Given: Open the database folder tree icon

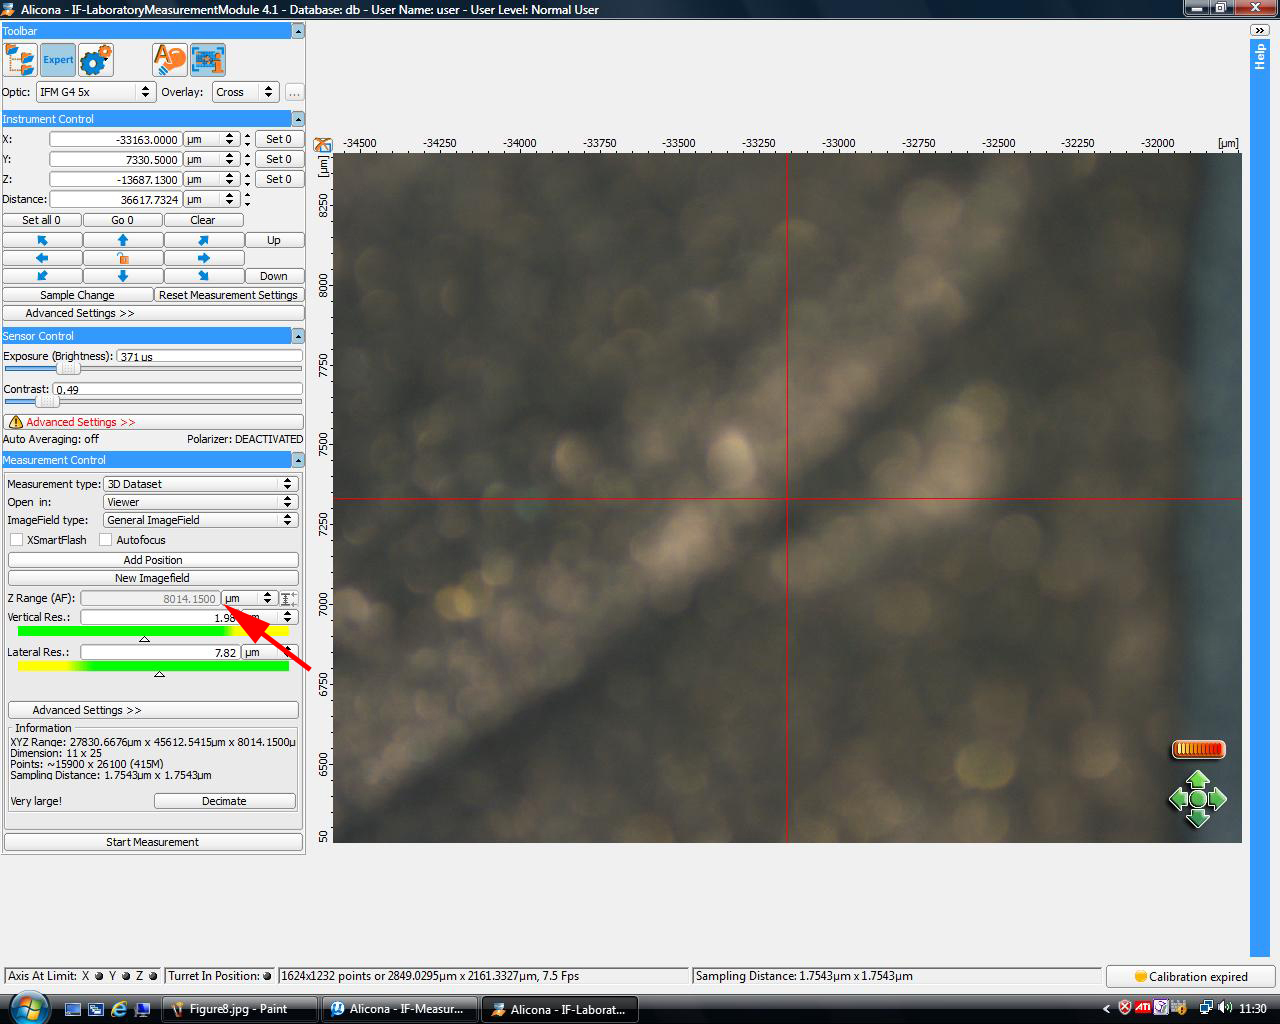Looking at the screenshot, I should pos(20,60).
